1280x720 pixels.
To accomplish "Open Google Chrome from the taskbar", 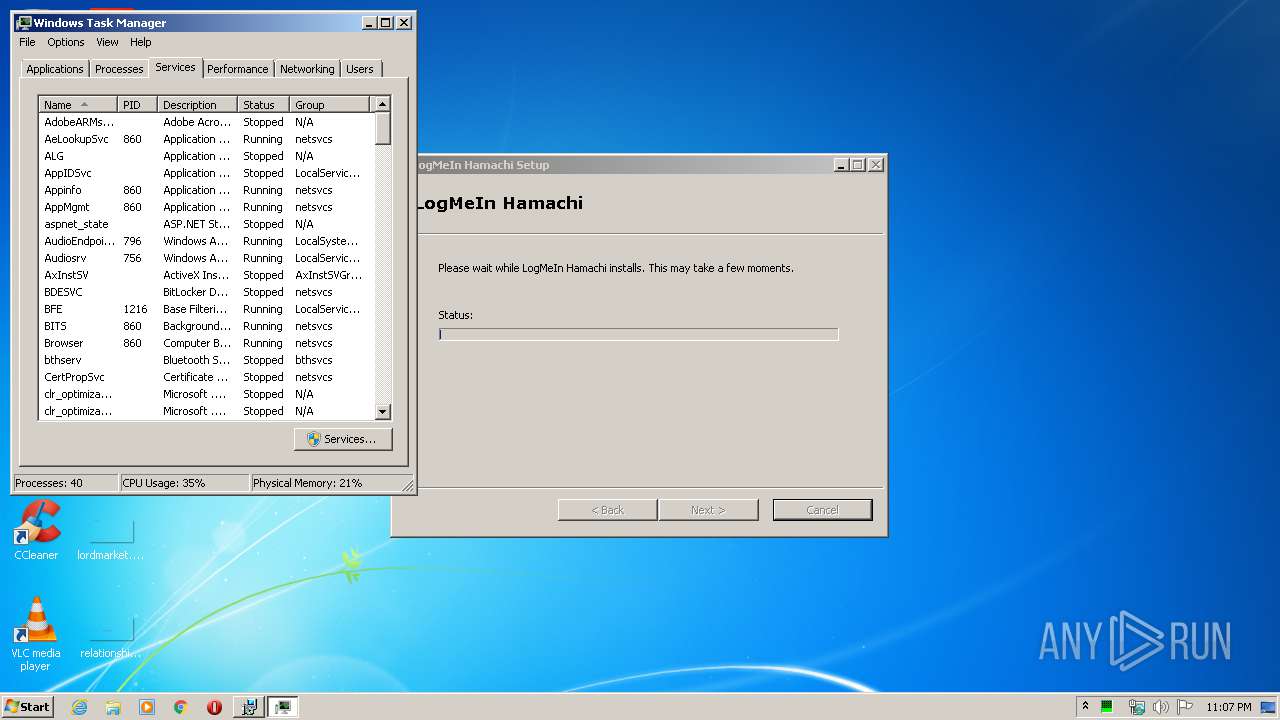I will coord(180,707).
